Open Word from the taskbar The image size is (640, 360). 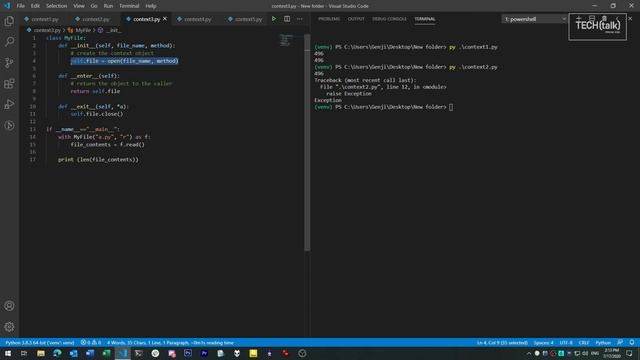point(90,353)
